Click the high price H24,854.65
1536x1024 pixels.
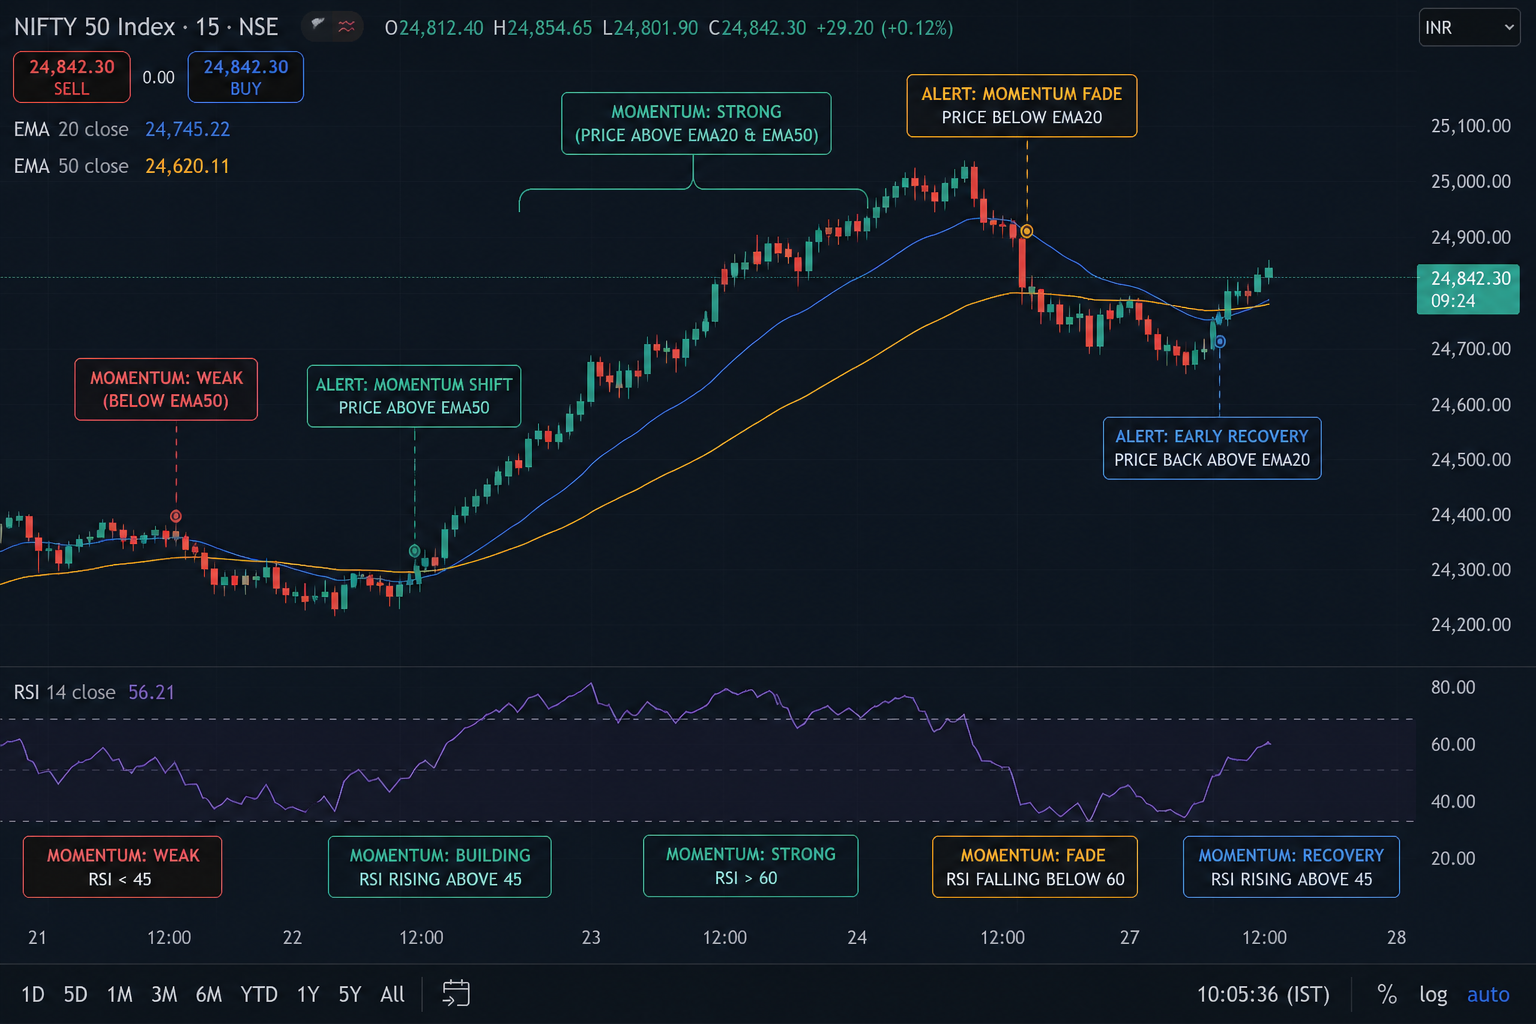[x=543, y=28]
